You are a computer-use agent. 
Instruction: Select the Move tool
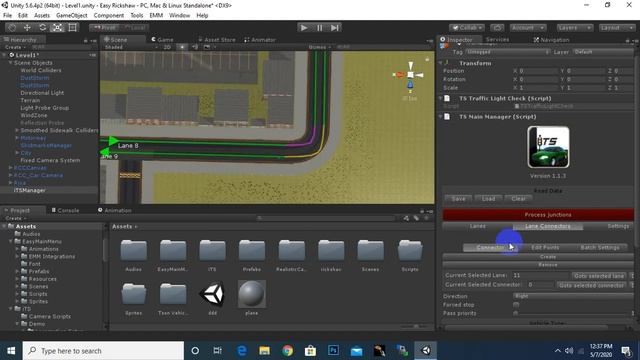(x=27, y=28)
